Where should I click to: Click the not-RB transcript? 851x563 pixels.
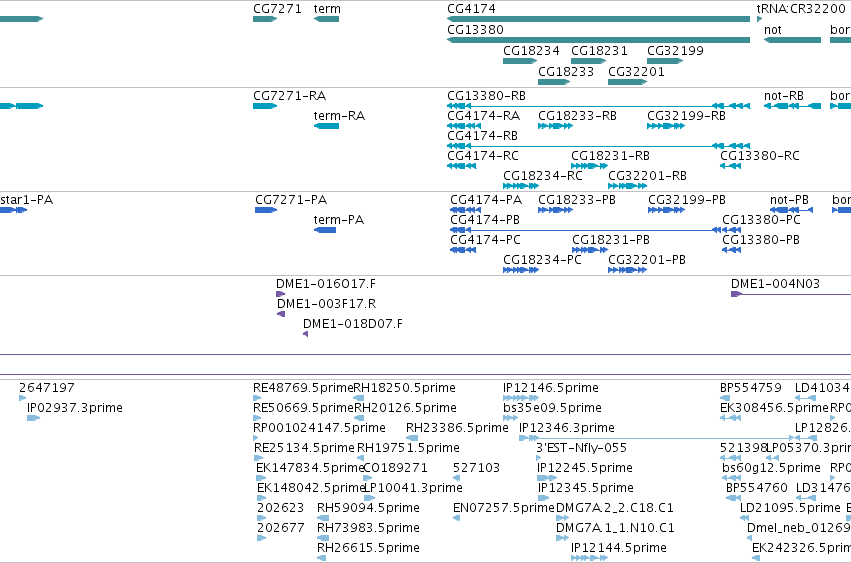click(792, 106)
